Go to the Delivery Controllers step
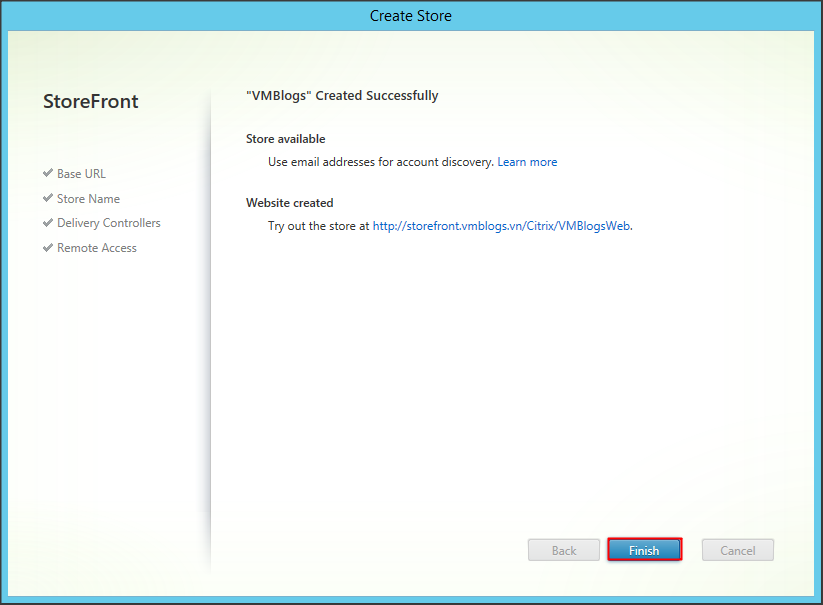Screen dimensions: 823x605 [x=108, y=223]
